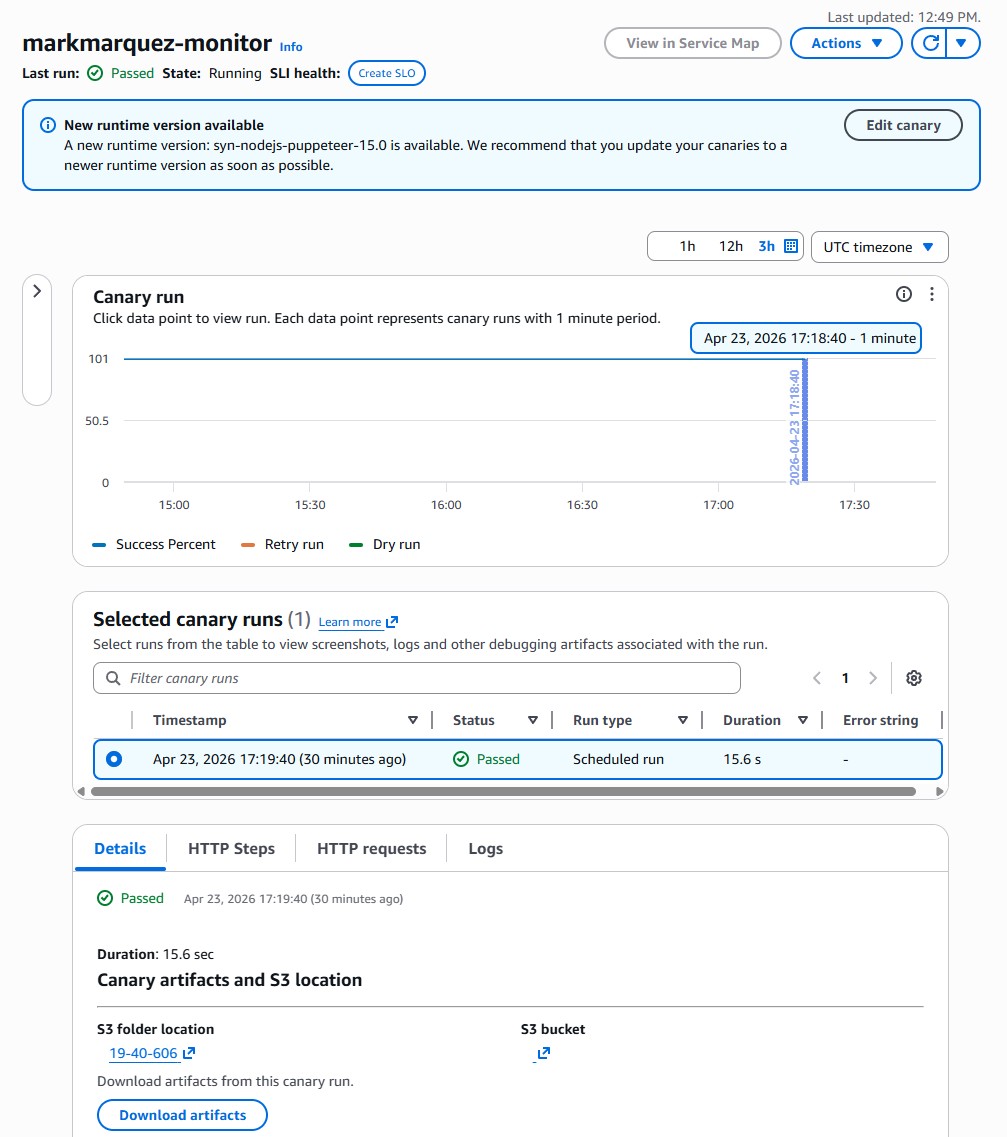Open the Canary run vertical ellipsis menu

click(931, 294)
